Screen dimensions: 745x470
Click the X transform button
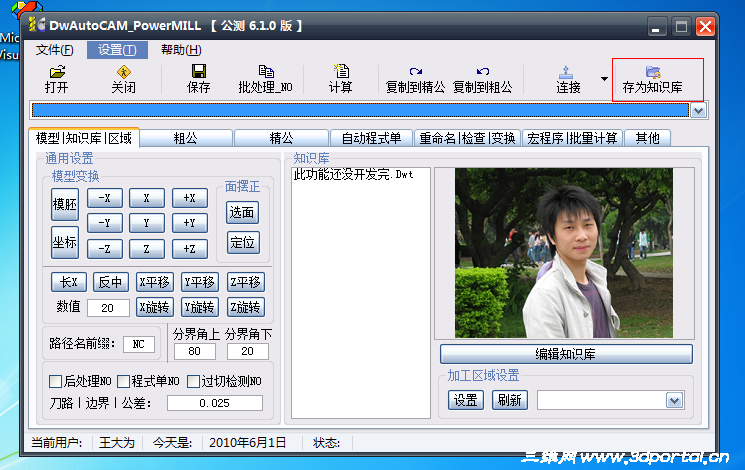tap(147, 198)
